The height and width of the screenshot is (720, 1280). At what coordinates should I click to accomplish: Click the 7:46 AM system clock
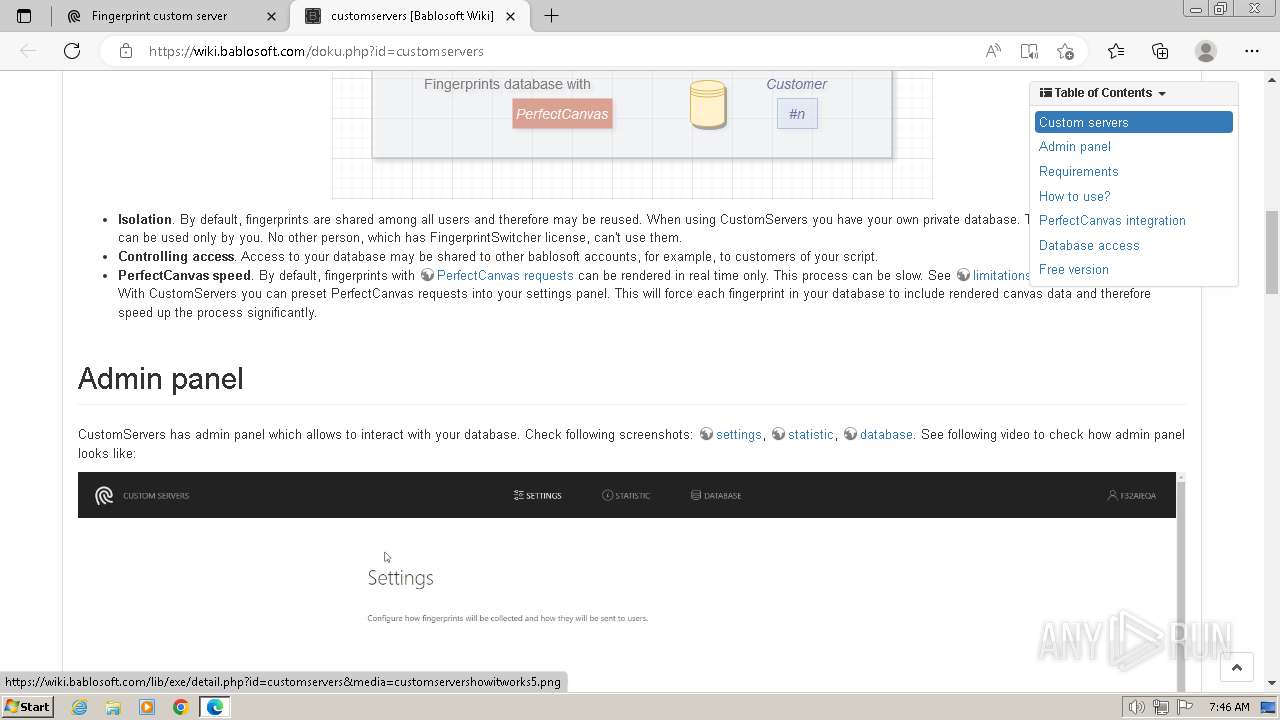click(1229, 707)
